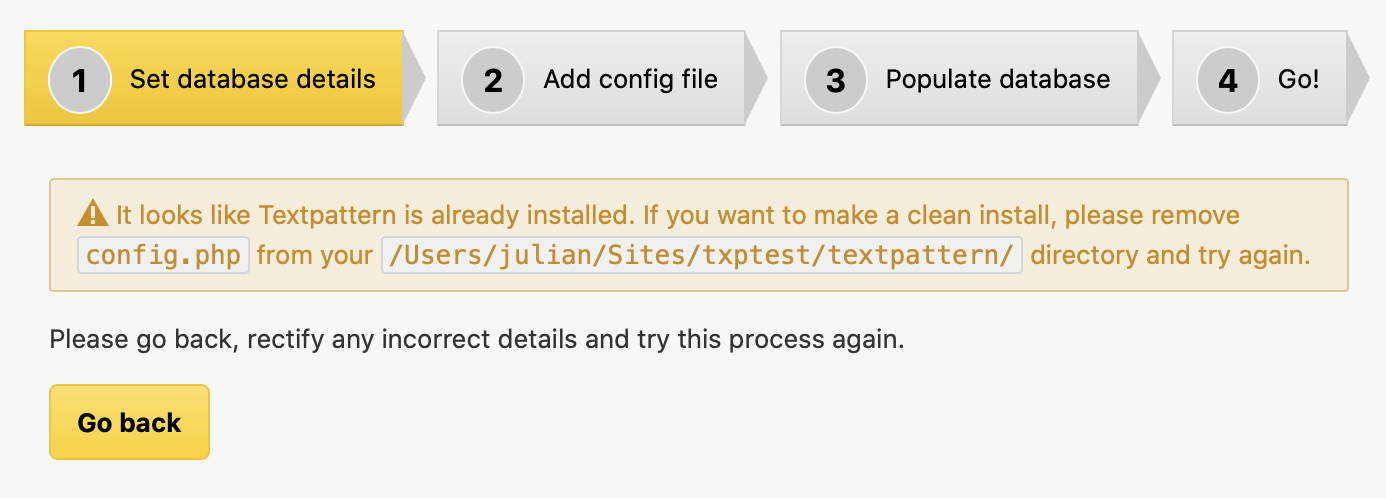This screenshot has height=498, width=1386.
Task: Click the step 4 number circle
Action: coord(1227,80)
